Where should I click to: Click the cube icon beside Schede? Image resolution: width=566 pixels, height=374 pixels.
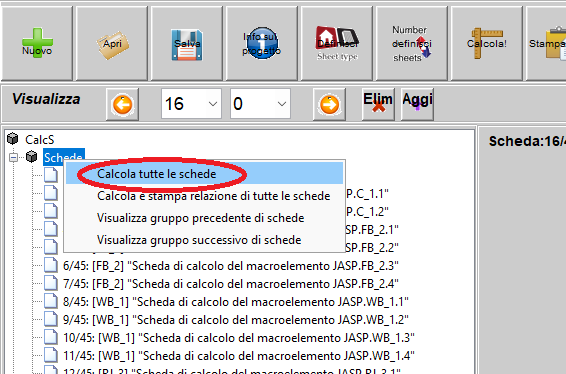click(x=32, y=156)
